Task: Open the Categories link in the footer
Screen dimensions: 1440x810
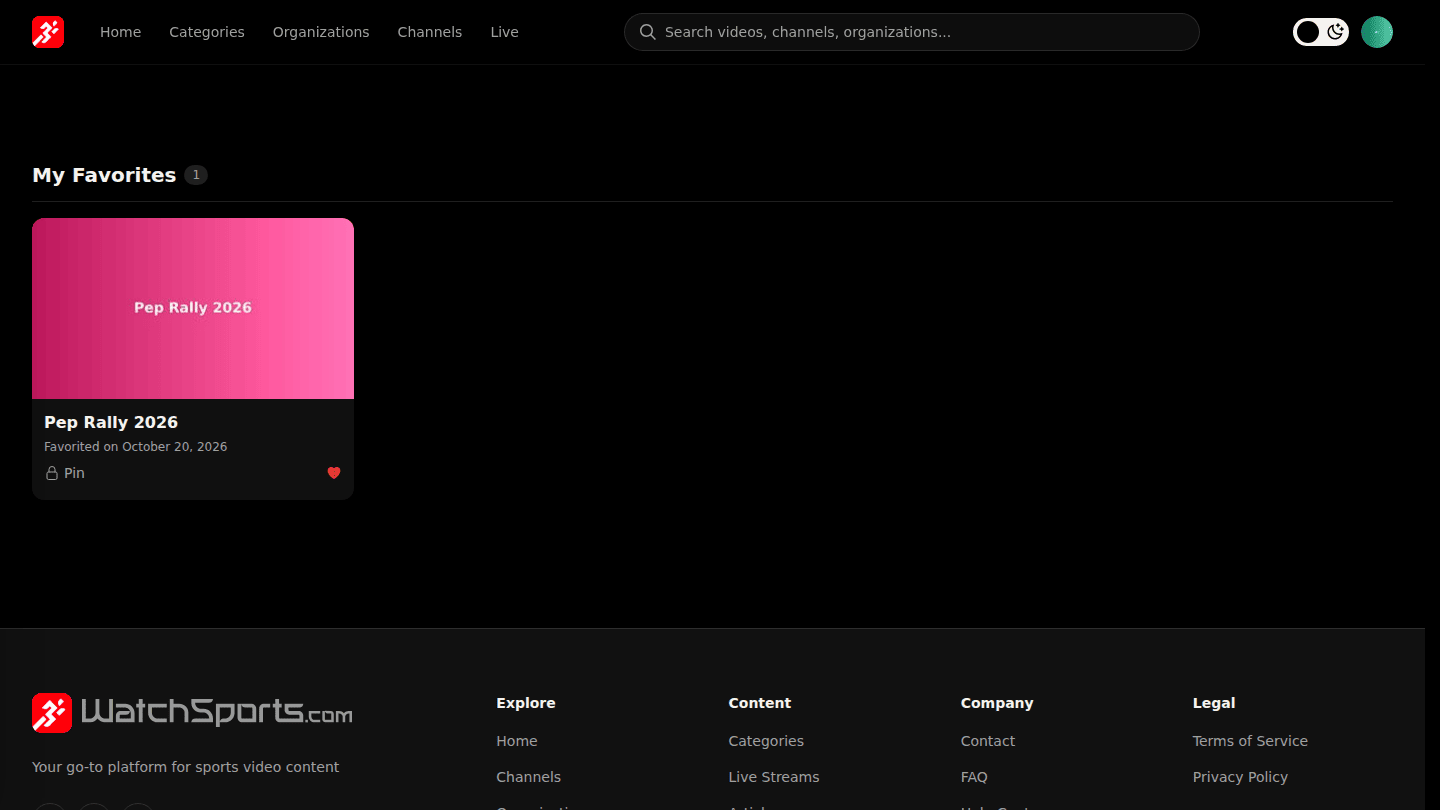Action: point(766,741)
